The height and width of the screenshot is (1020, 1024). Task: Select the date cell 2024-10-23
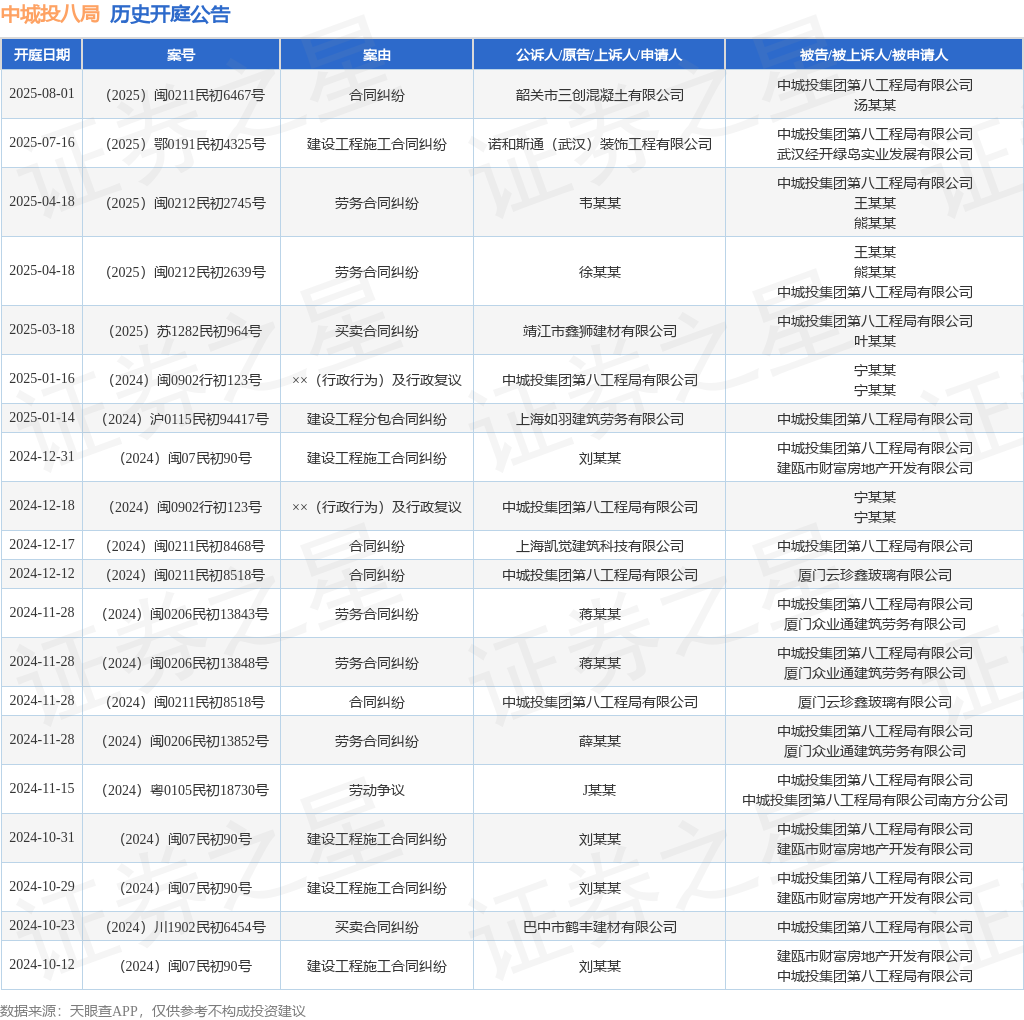point(42,925)
